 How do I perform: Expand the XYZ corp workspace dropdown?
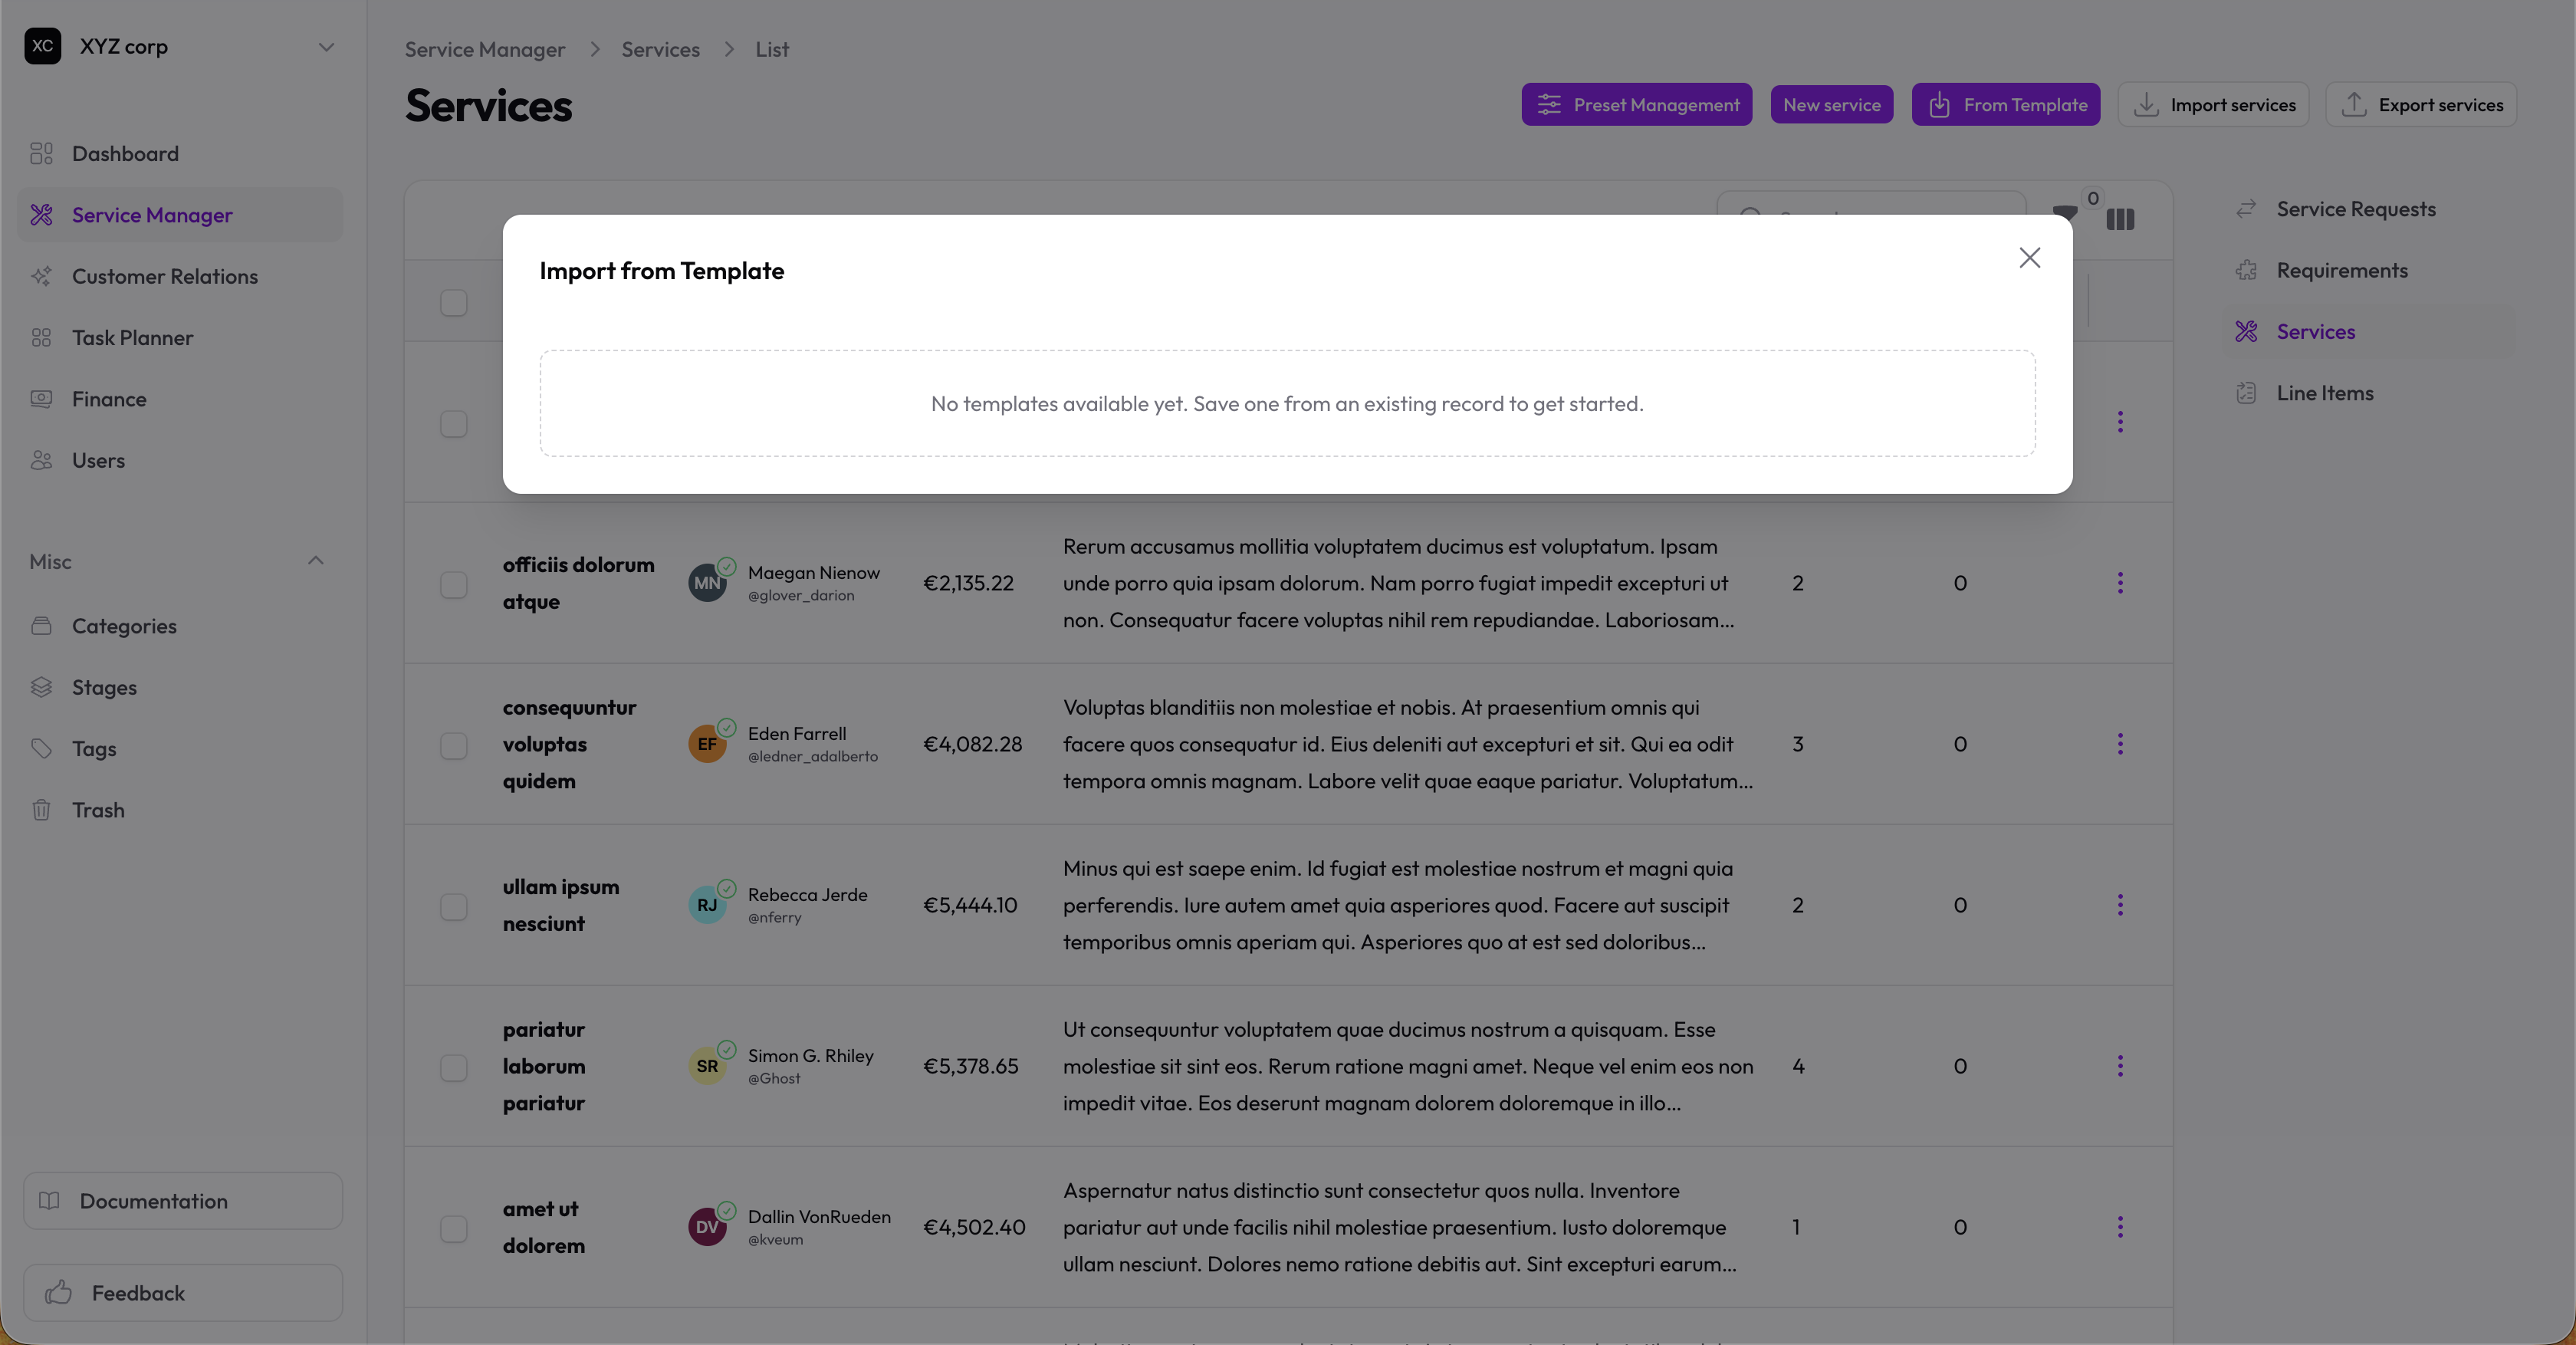326,47
